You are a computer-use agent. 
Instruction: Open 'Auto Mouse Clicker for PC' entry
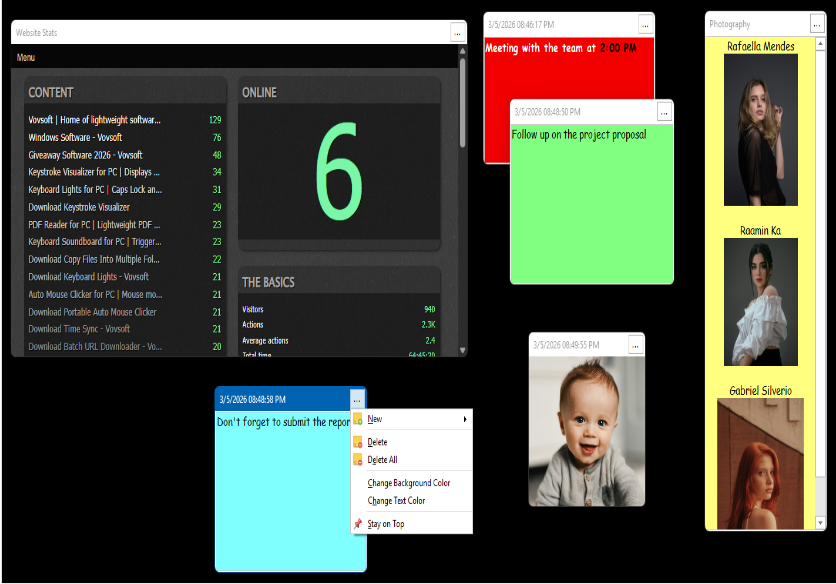click(x=95, y=294)
